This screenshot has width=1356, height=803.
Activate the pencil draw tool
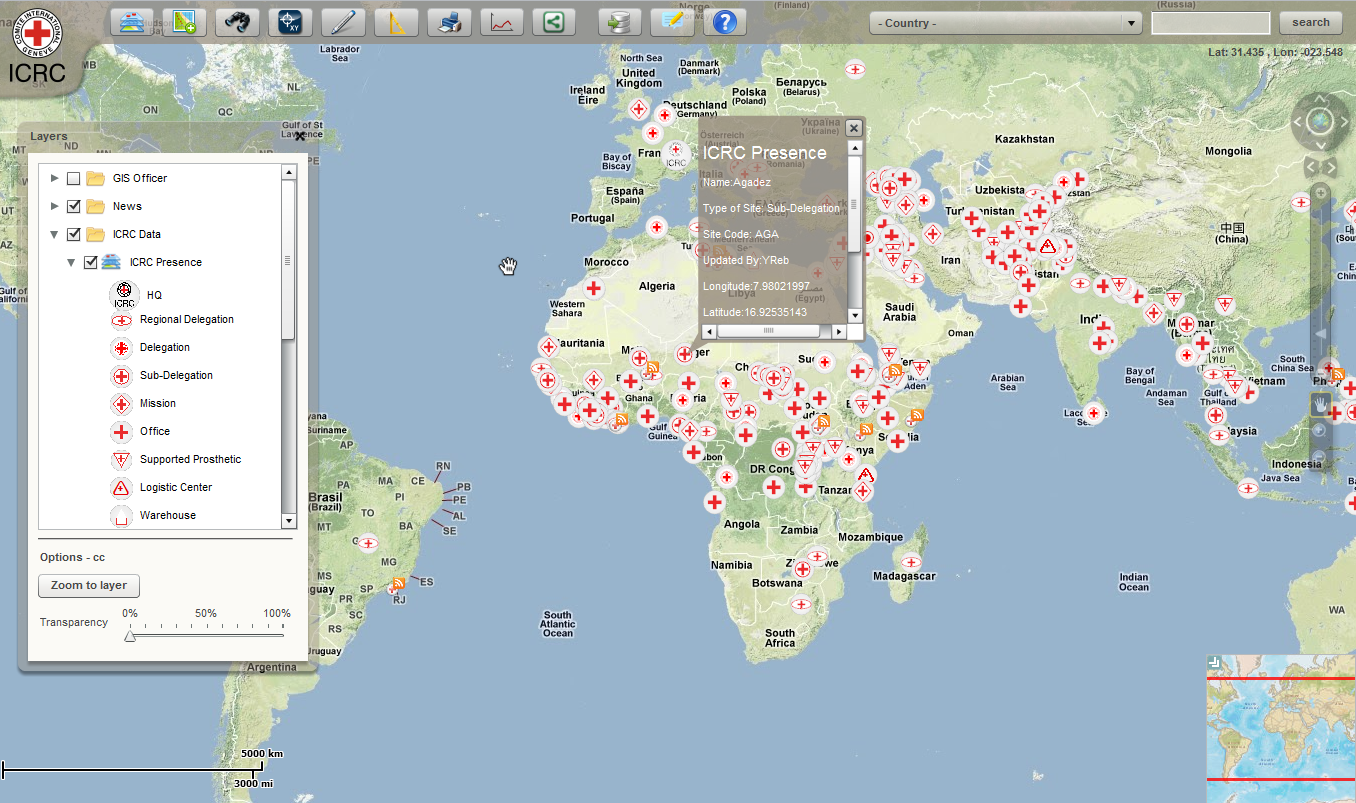click(x=343, y=22)
